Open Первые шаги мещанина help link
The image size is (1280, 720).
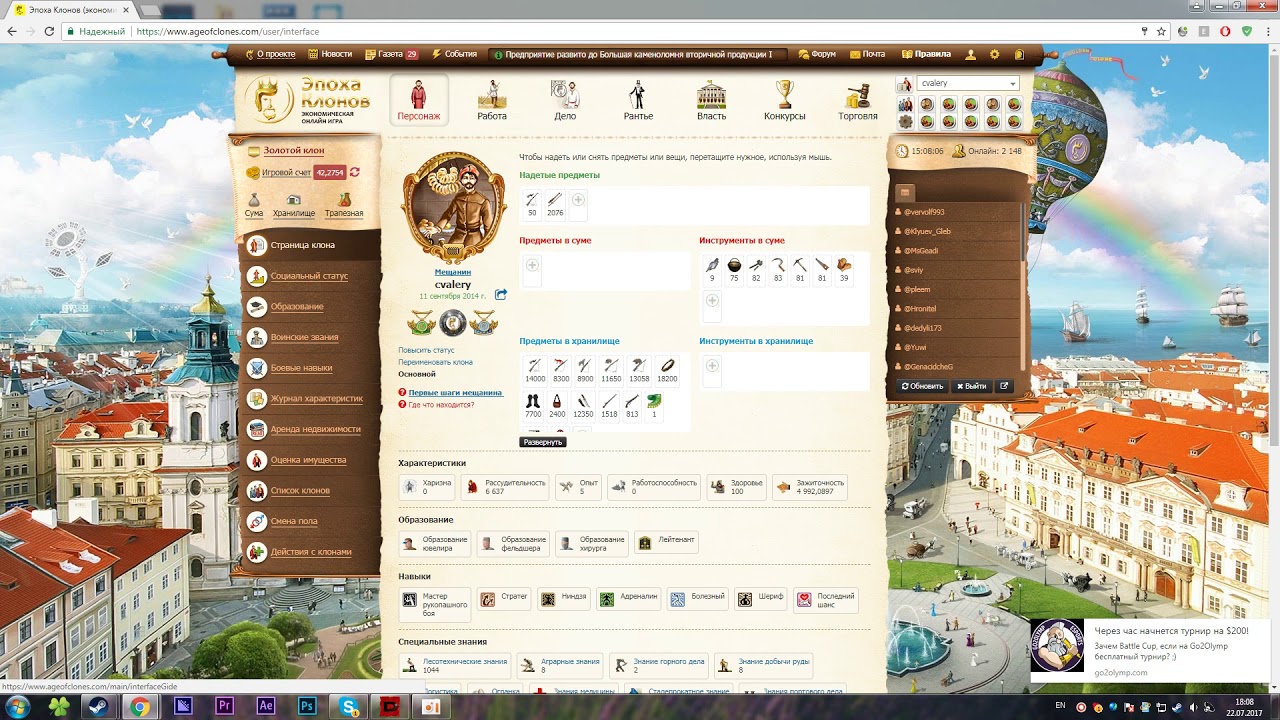click(x=455, y=393)
